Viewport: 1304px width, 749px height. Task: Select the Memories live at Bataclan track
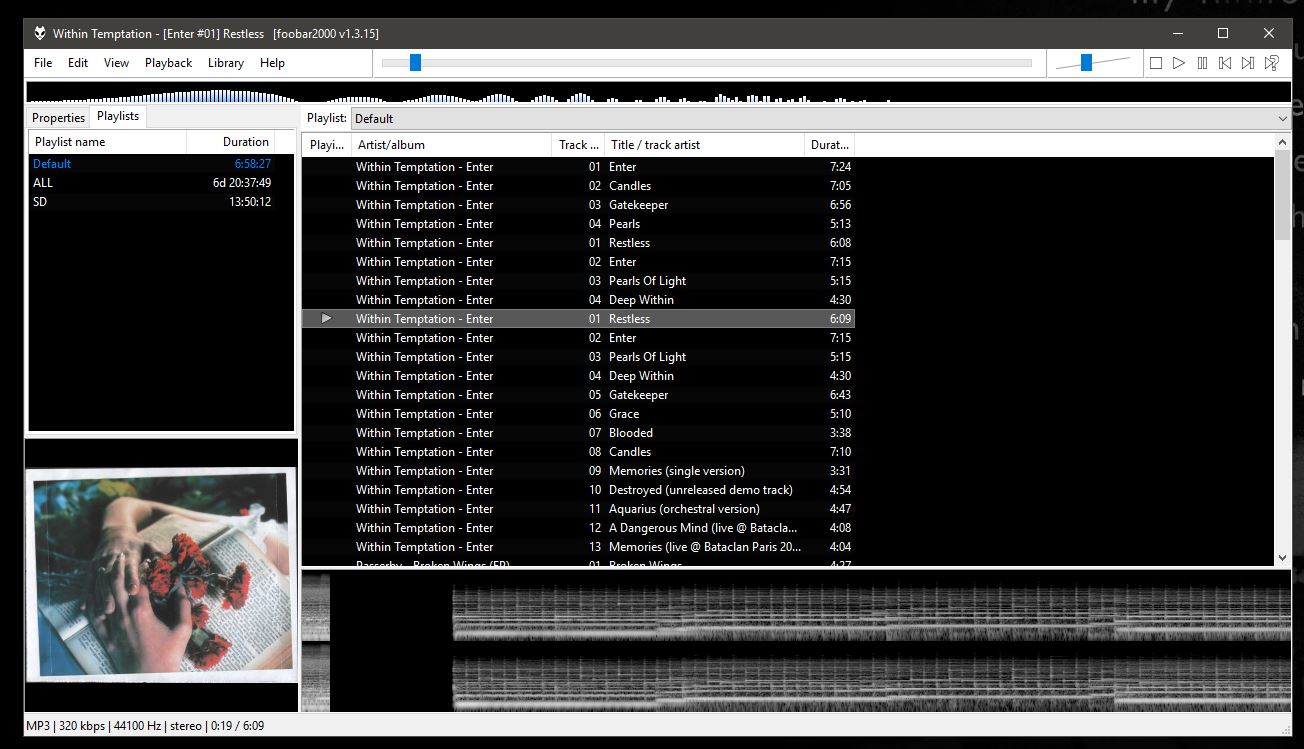tap(578, 547)
